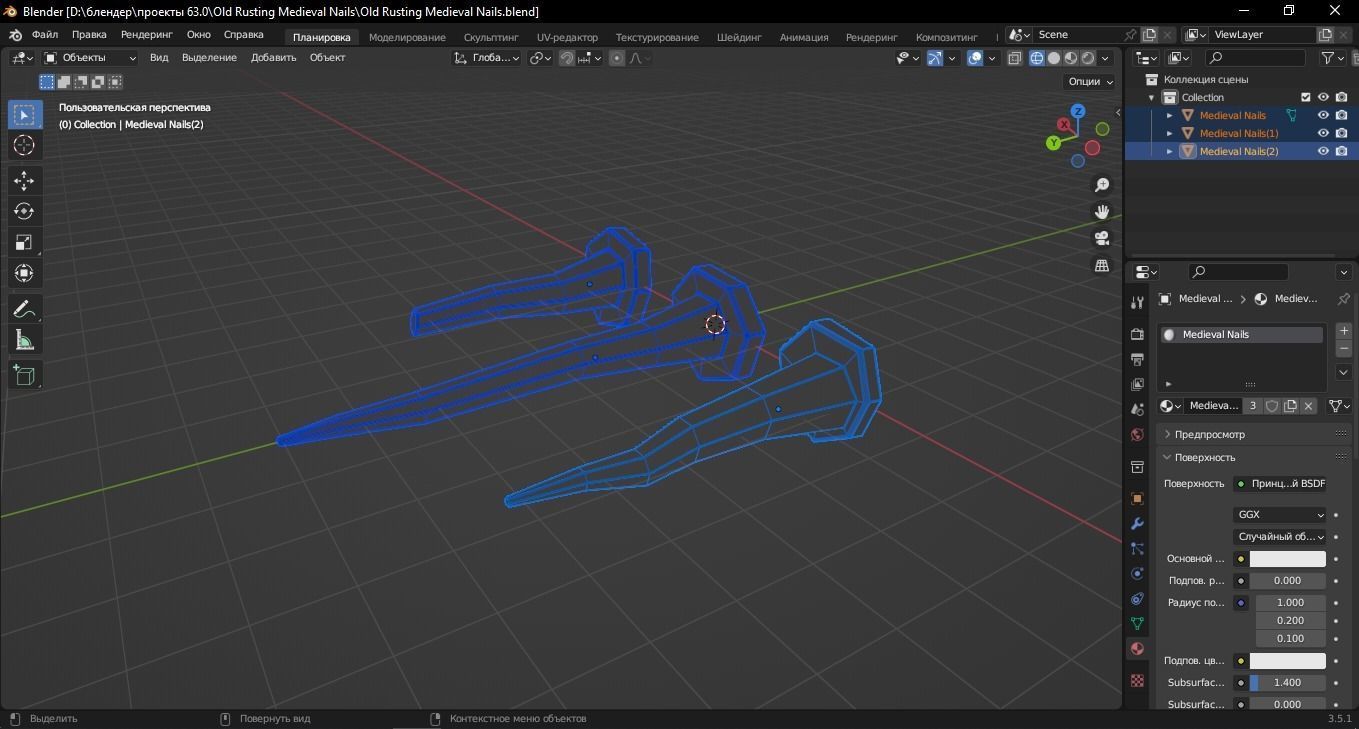This screenshot has height=729, width=1359.
Task: Select the Measure ruler tool
Action: tap(24, 341)
